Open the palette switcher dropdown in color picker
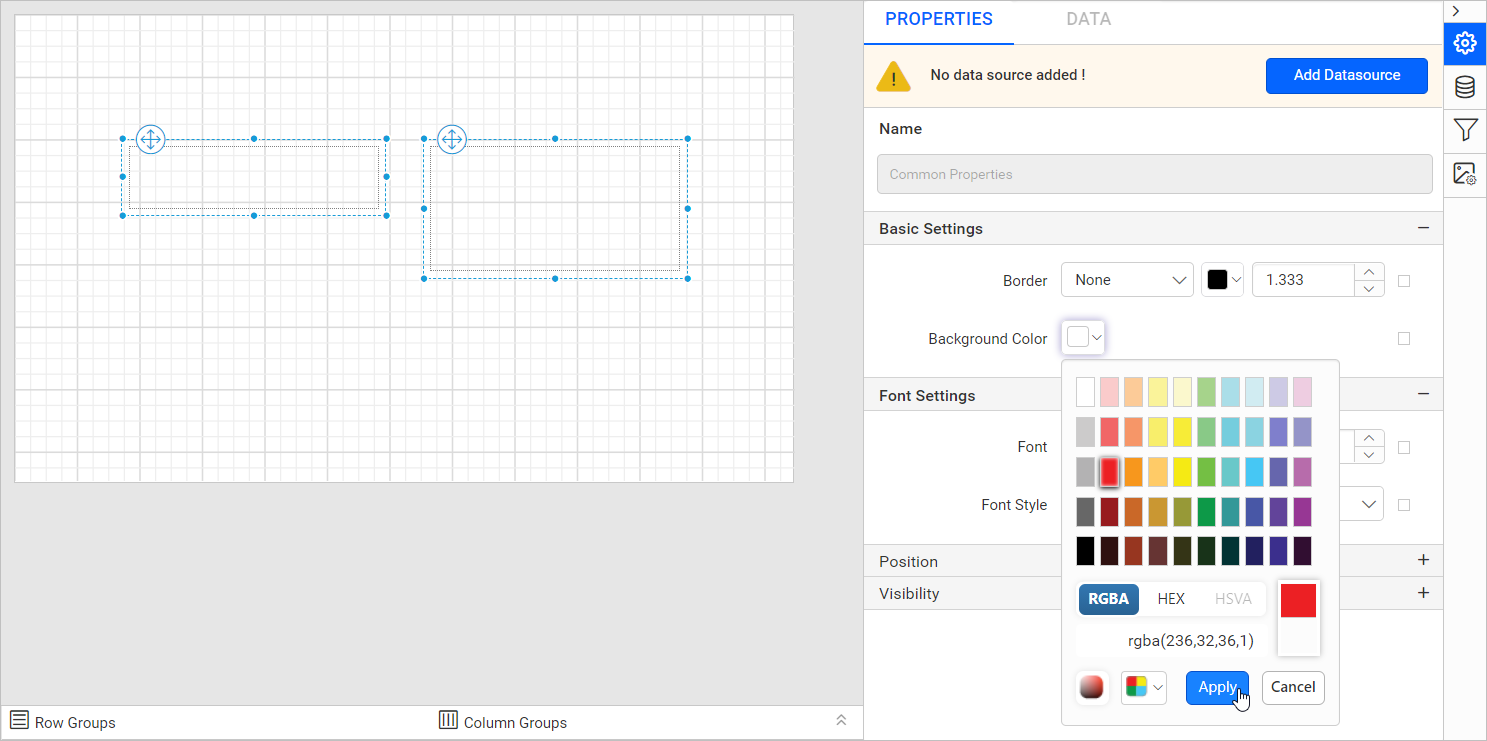The width and height of the screenshot is (1487, 741). tap(1143, 687)
